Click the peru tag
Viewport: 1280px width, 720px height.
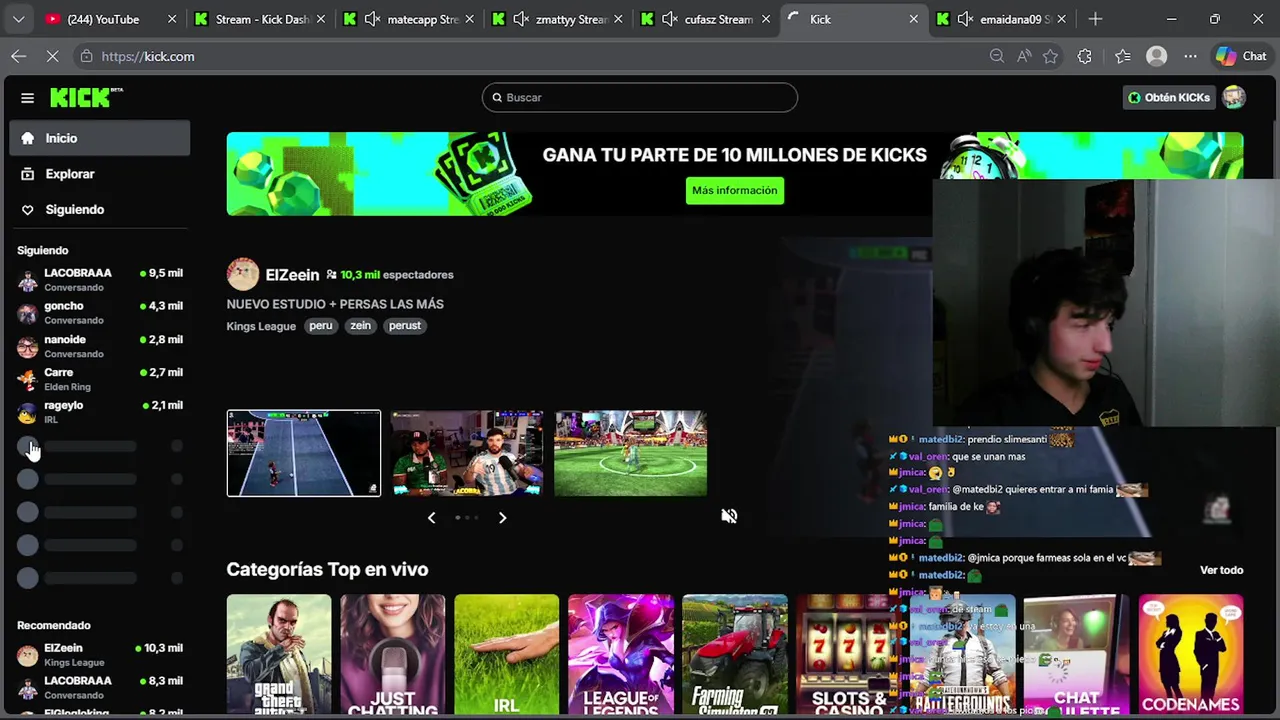coord(320,326)
